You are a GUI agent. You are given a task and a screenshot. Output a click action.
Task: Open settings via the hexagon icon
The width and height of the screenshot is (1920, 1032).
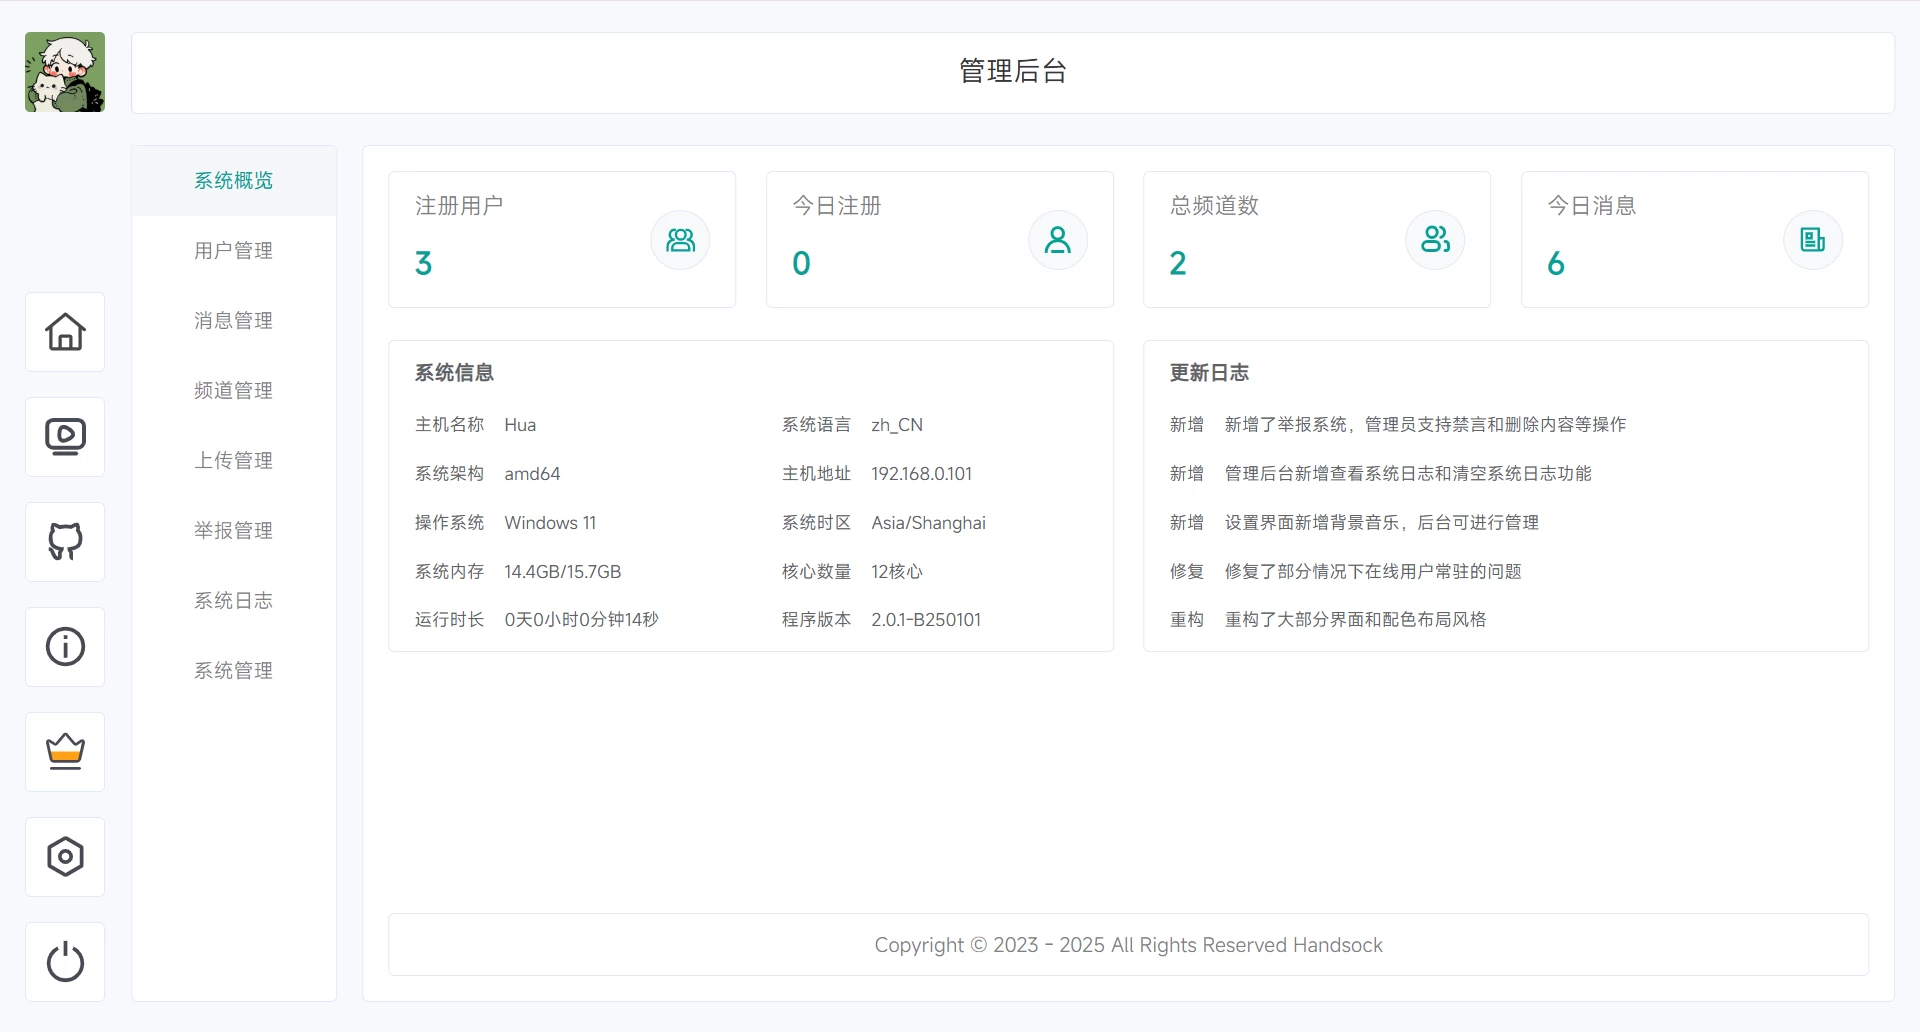[64, 857]
